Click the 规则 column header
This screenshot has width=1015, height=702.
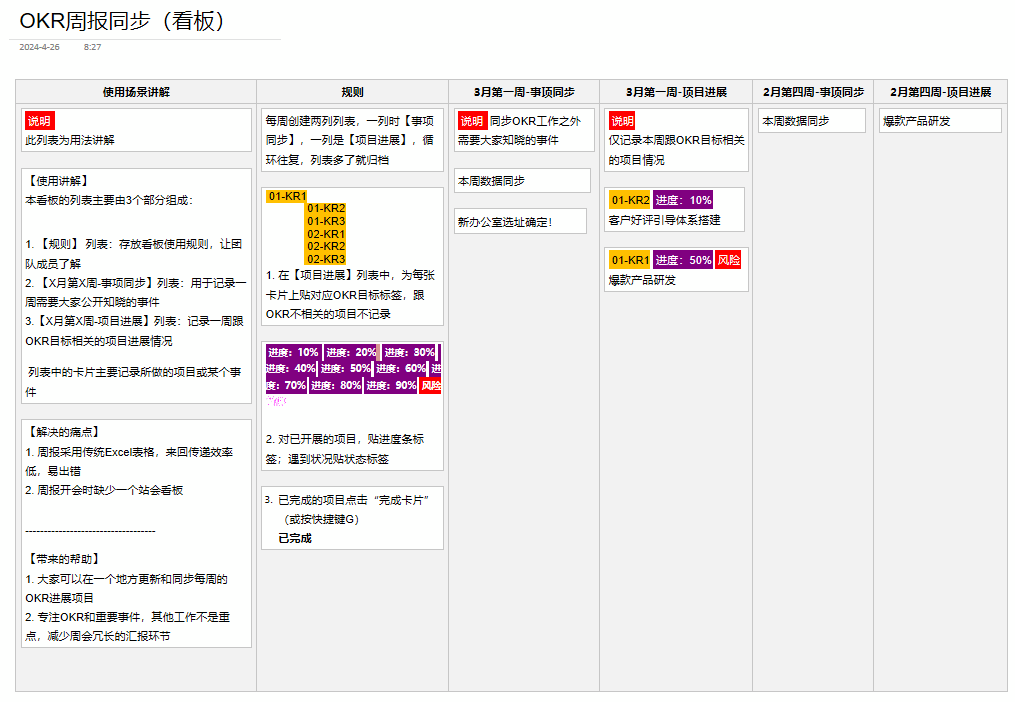click(x=352, y=92)
